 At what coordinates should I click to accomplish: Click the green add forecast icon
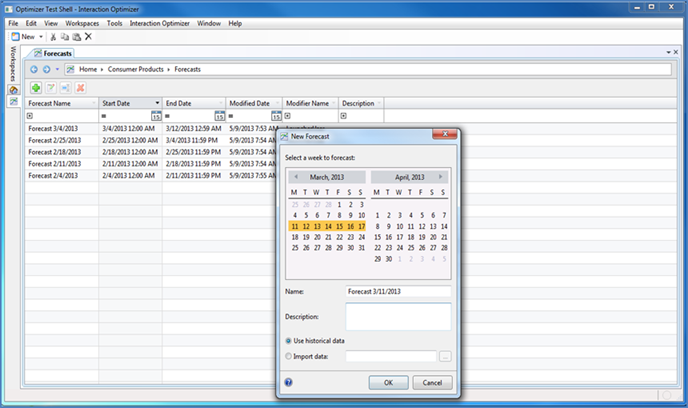coord(35,88)
